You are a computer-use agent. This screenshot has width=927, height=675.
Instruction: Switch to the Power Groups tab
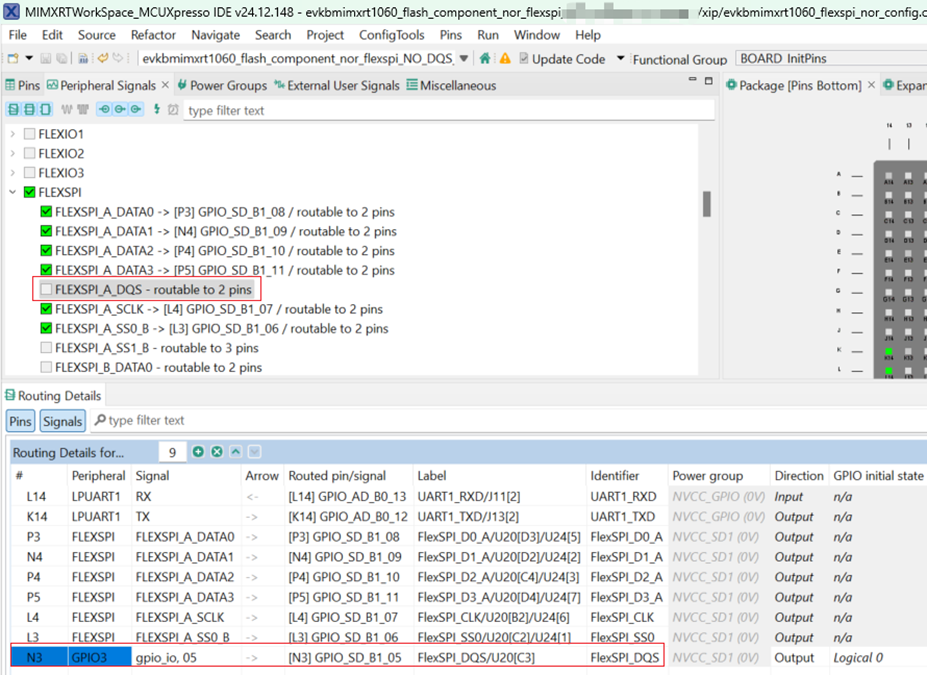point(222,86)
